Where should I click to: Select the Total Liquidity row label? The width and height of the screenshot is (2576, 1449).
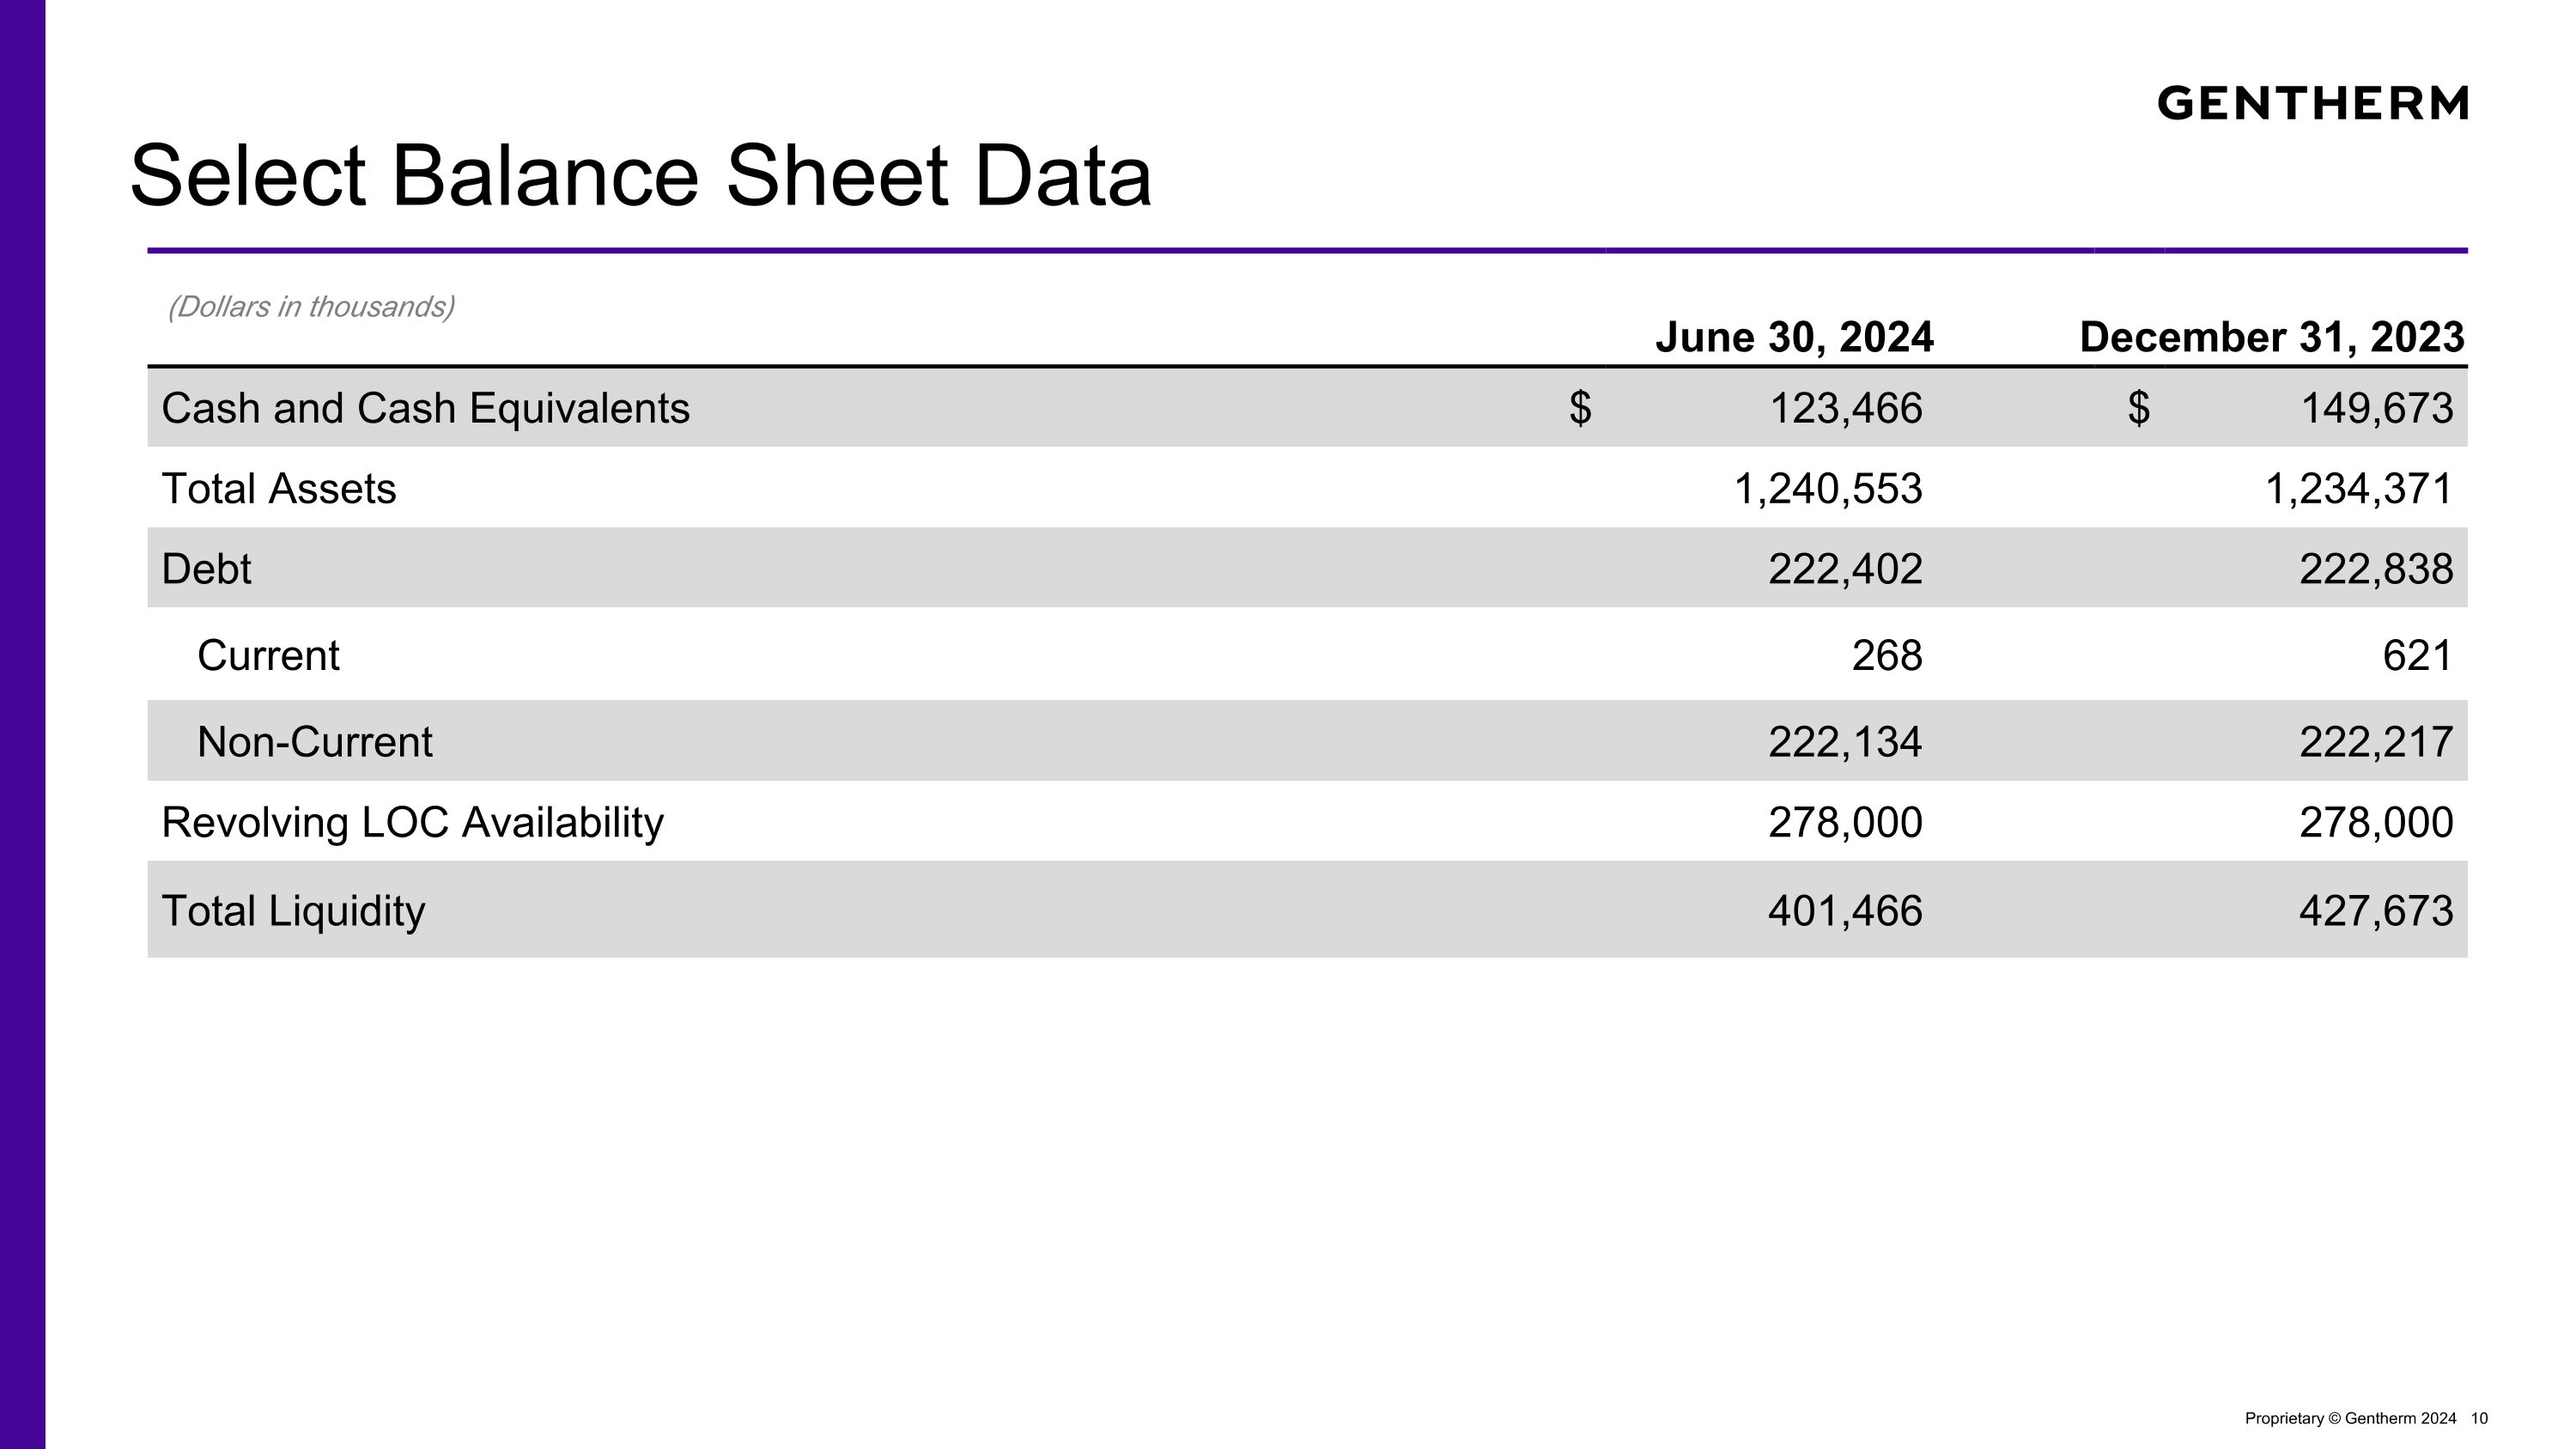293,911
